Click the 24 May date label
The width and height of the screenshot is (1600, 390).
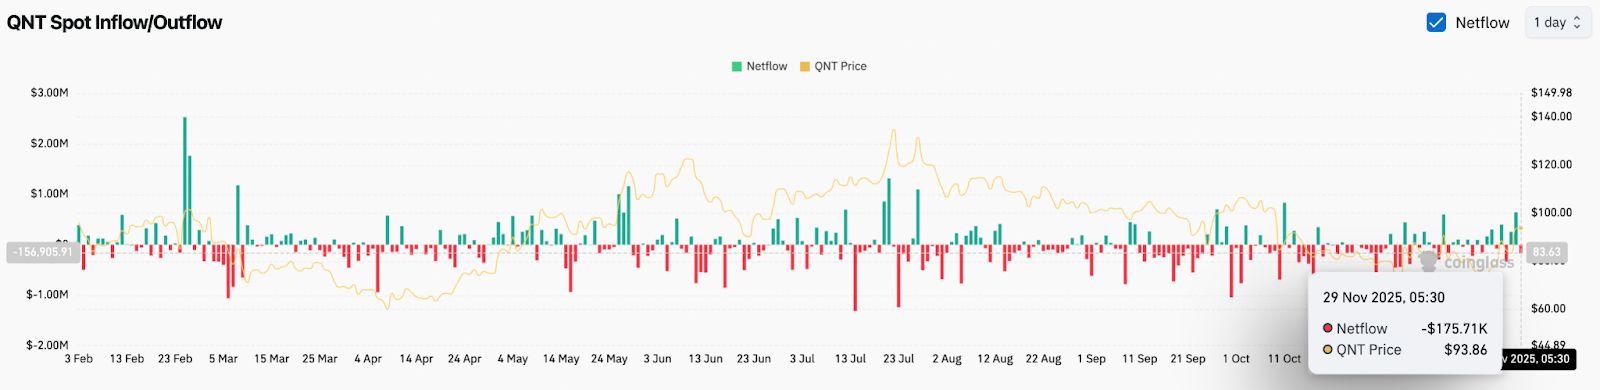point(609,359)
